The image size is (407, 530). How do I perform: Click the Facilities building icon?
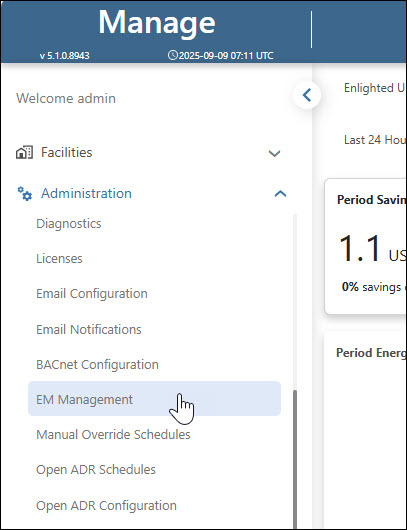click(24, 152)
